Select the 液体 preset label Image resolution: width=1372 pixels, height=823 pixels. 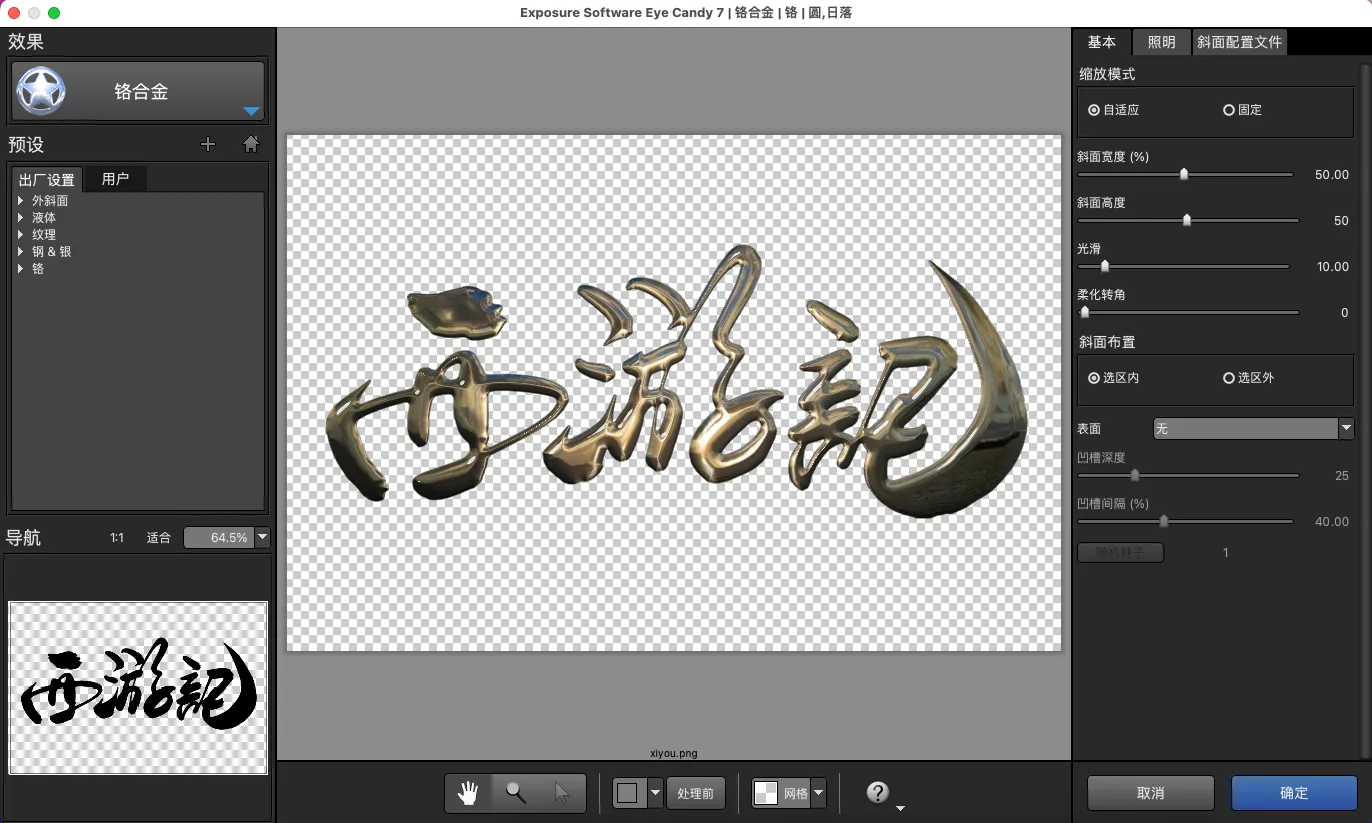[44, 218]
